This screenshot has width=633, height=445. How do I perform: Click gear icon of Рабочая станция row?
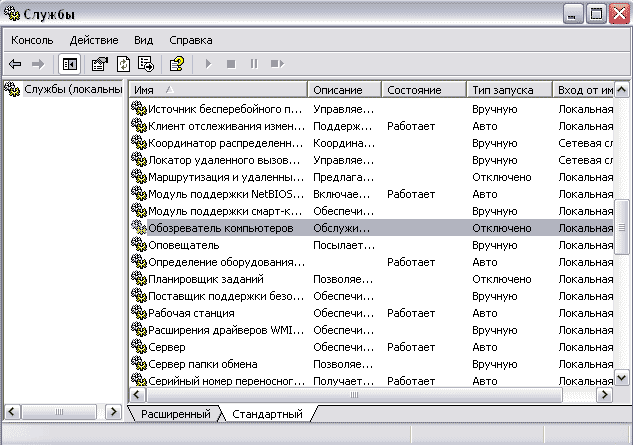(x=138, y=313)
